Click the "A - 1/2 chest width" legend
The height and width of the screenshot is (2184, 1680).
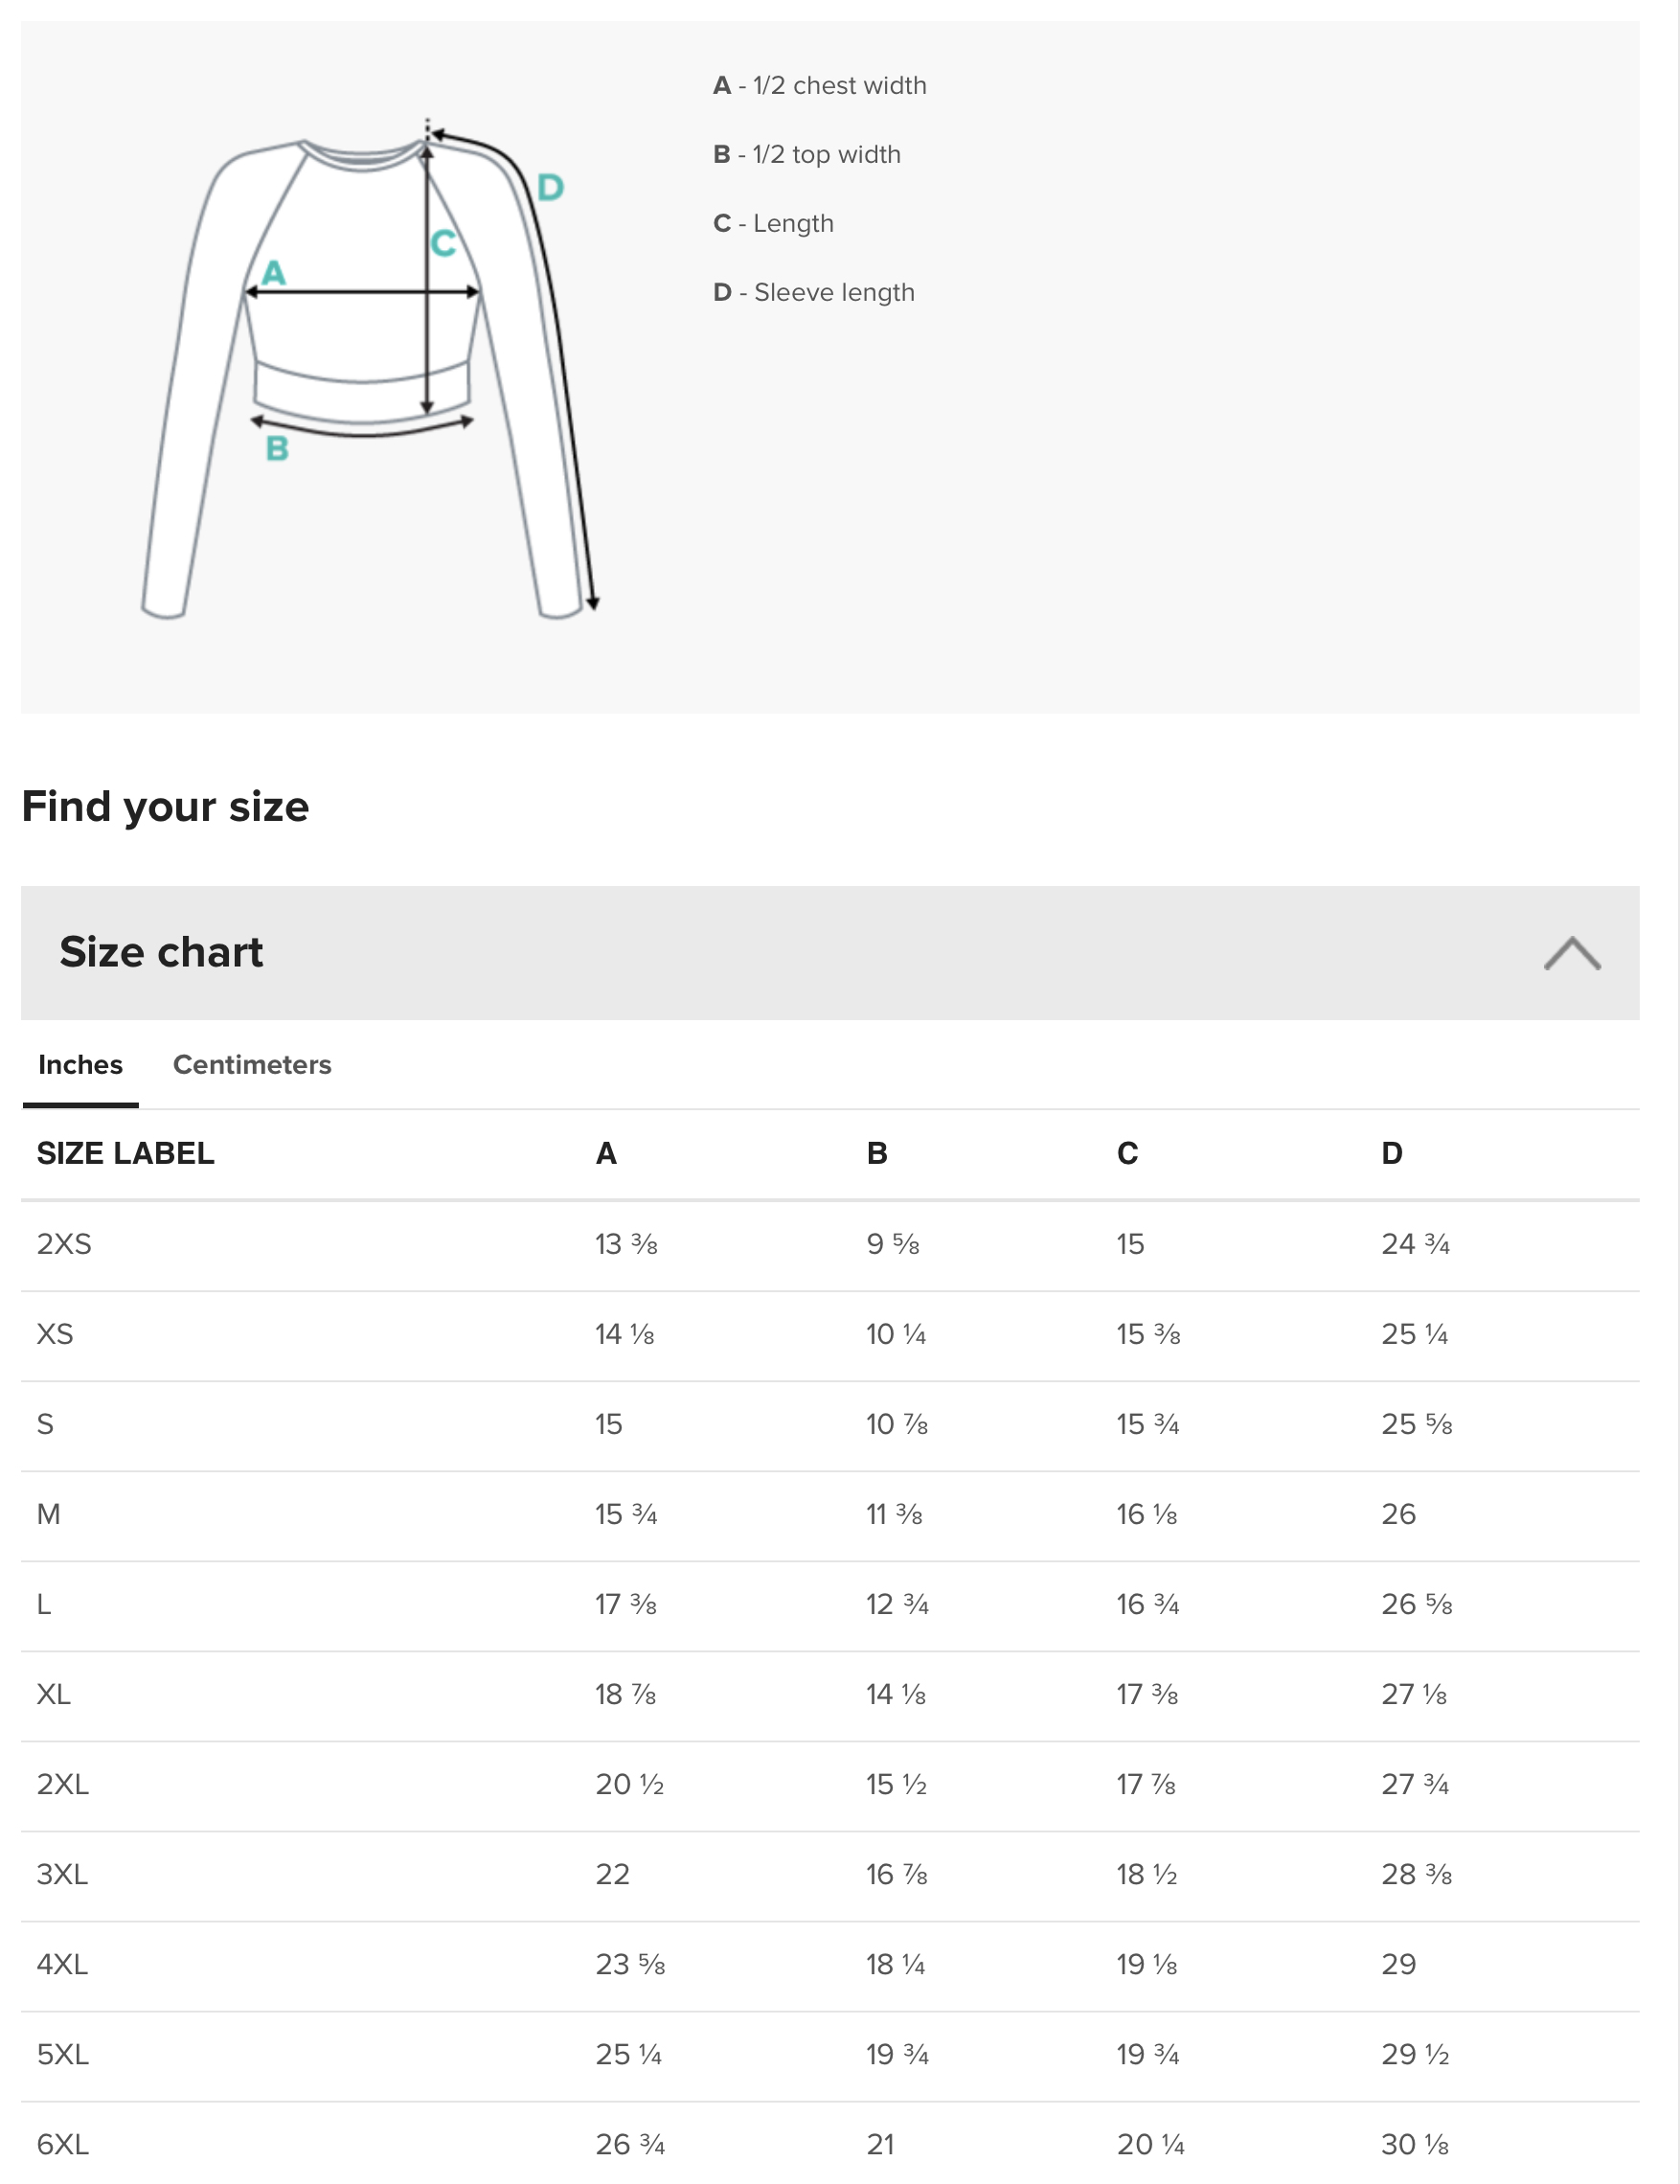[x=819, y=86]
